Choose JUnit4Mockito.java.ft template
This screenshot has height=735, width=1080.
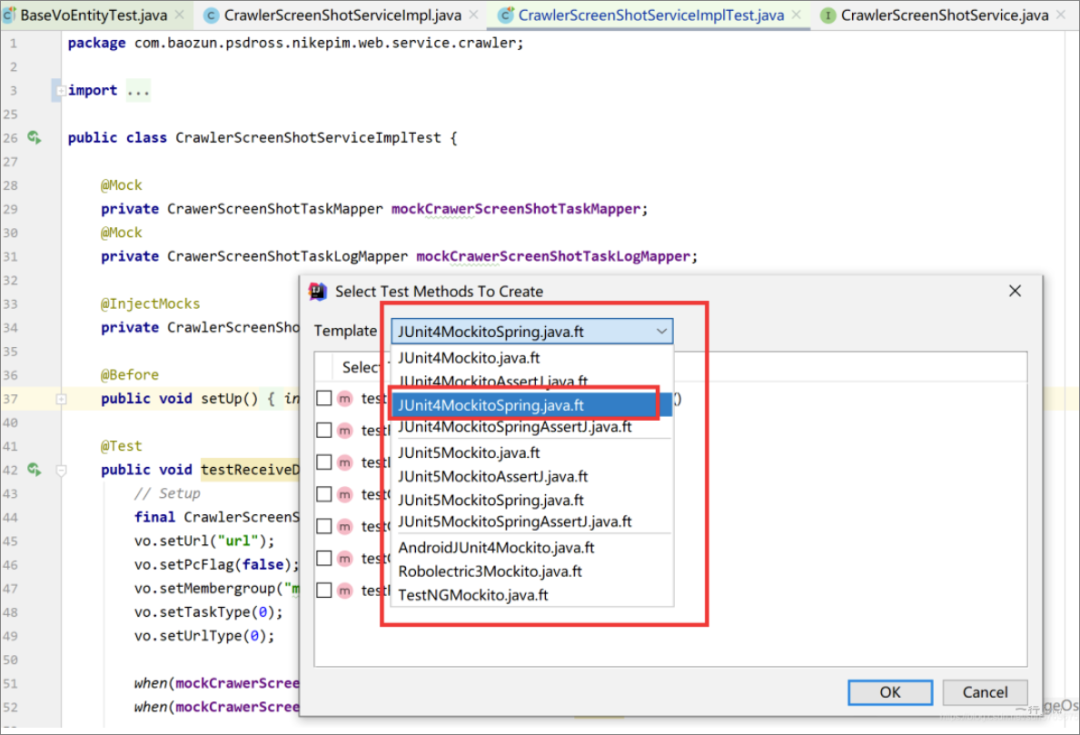[x=532, y=358]
